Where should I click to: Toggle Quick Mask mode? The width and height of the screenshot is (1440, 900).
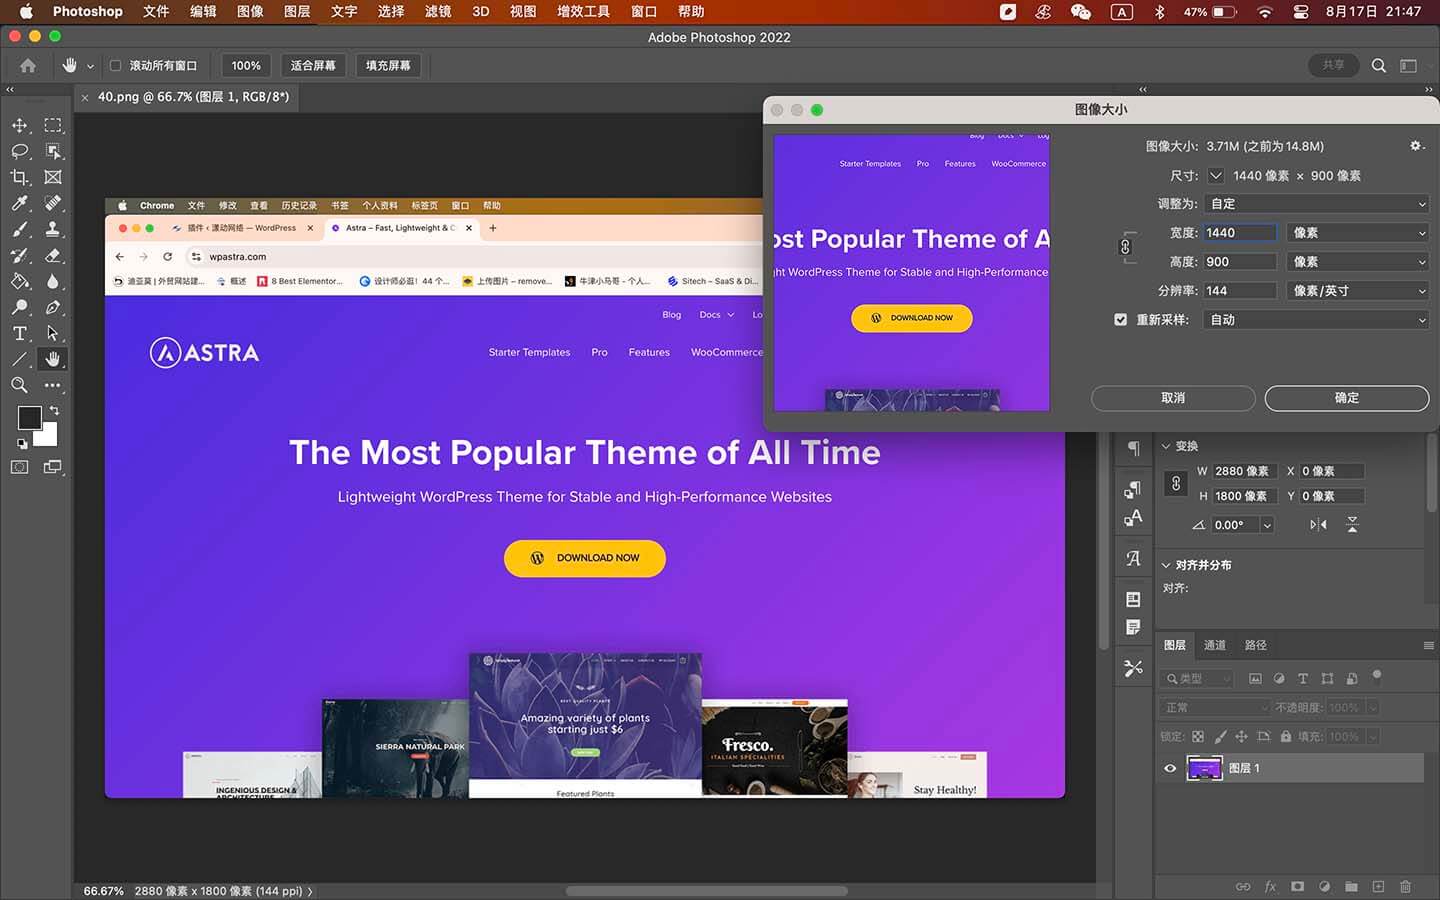(19, 467)
